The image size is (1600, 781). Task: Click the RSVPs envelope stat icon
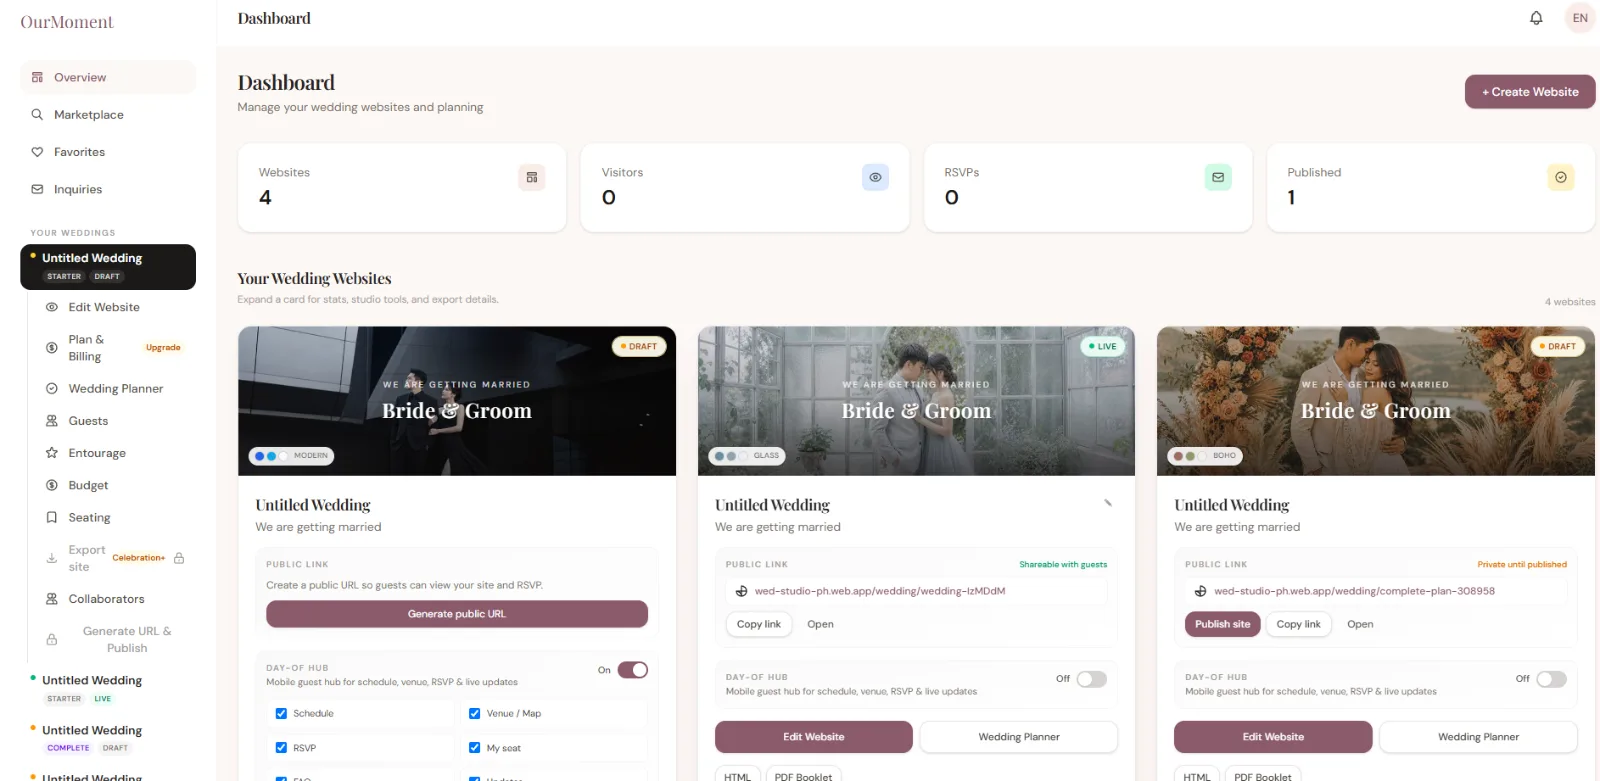click(x=1218, y=177)
